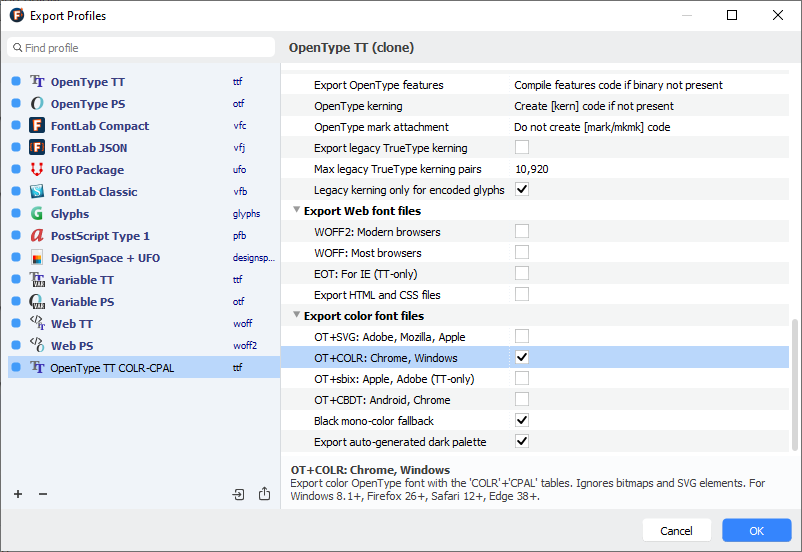802x552 pixels.
Task: Click the Web PS profile icon
Action: 37,345
